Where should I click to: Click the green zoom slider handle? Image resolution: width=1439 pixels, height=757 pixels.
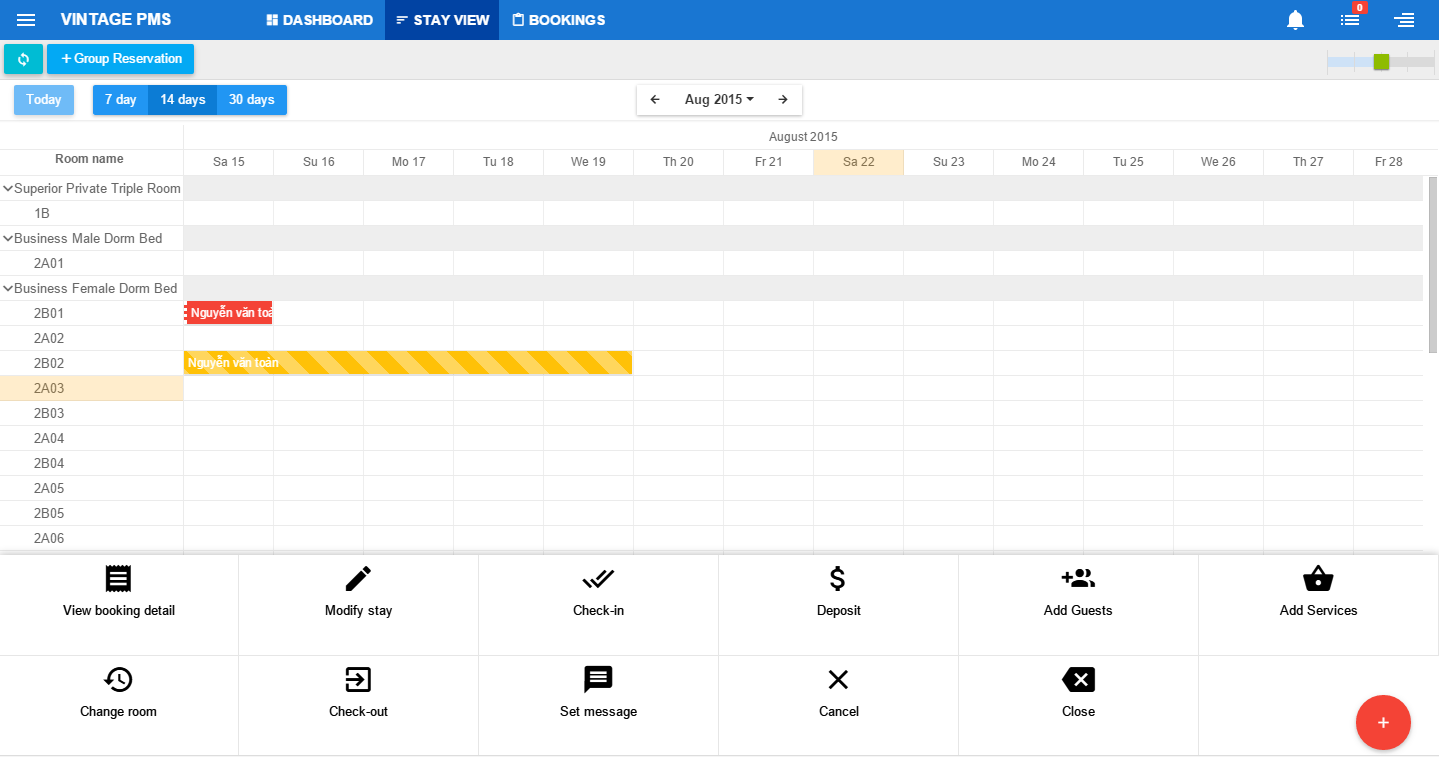1381,62
